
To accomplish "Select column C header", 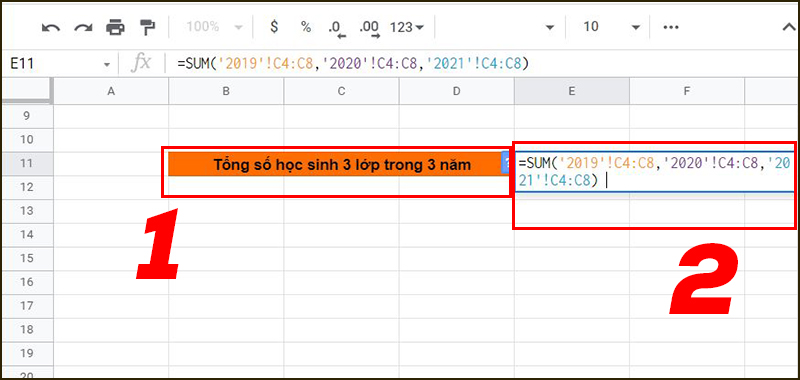I will 341,91.
